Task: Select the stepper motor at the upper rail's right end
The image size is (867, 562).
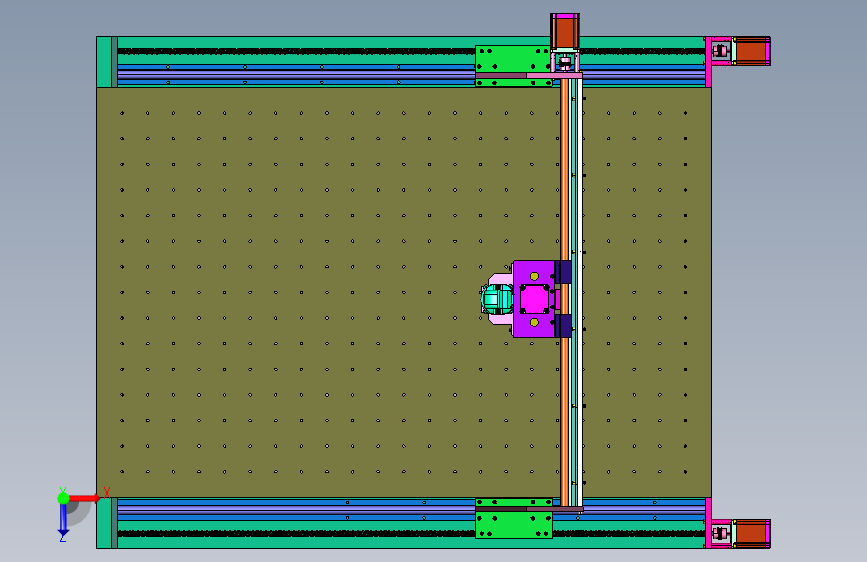Action: [x=750, y=51]
